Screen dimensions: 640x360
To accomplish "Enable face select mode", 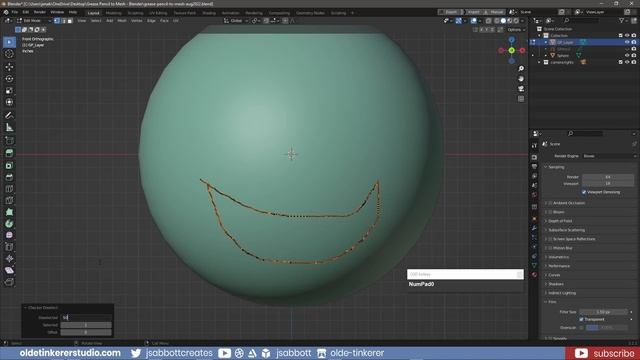I will tap(70, 20).
